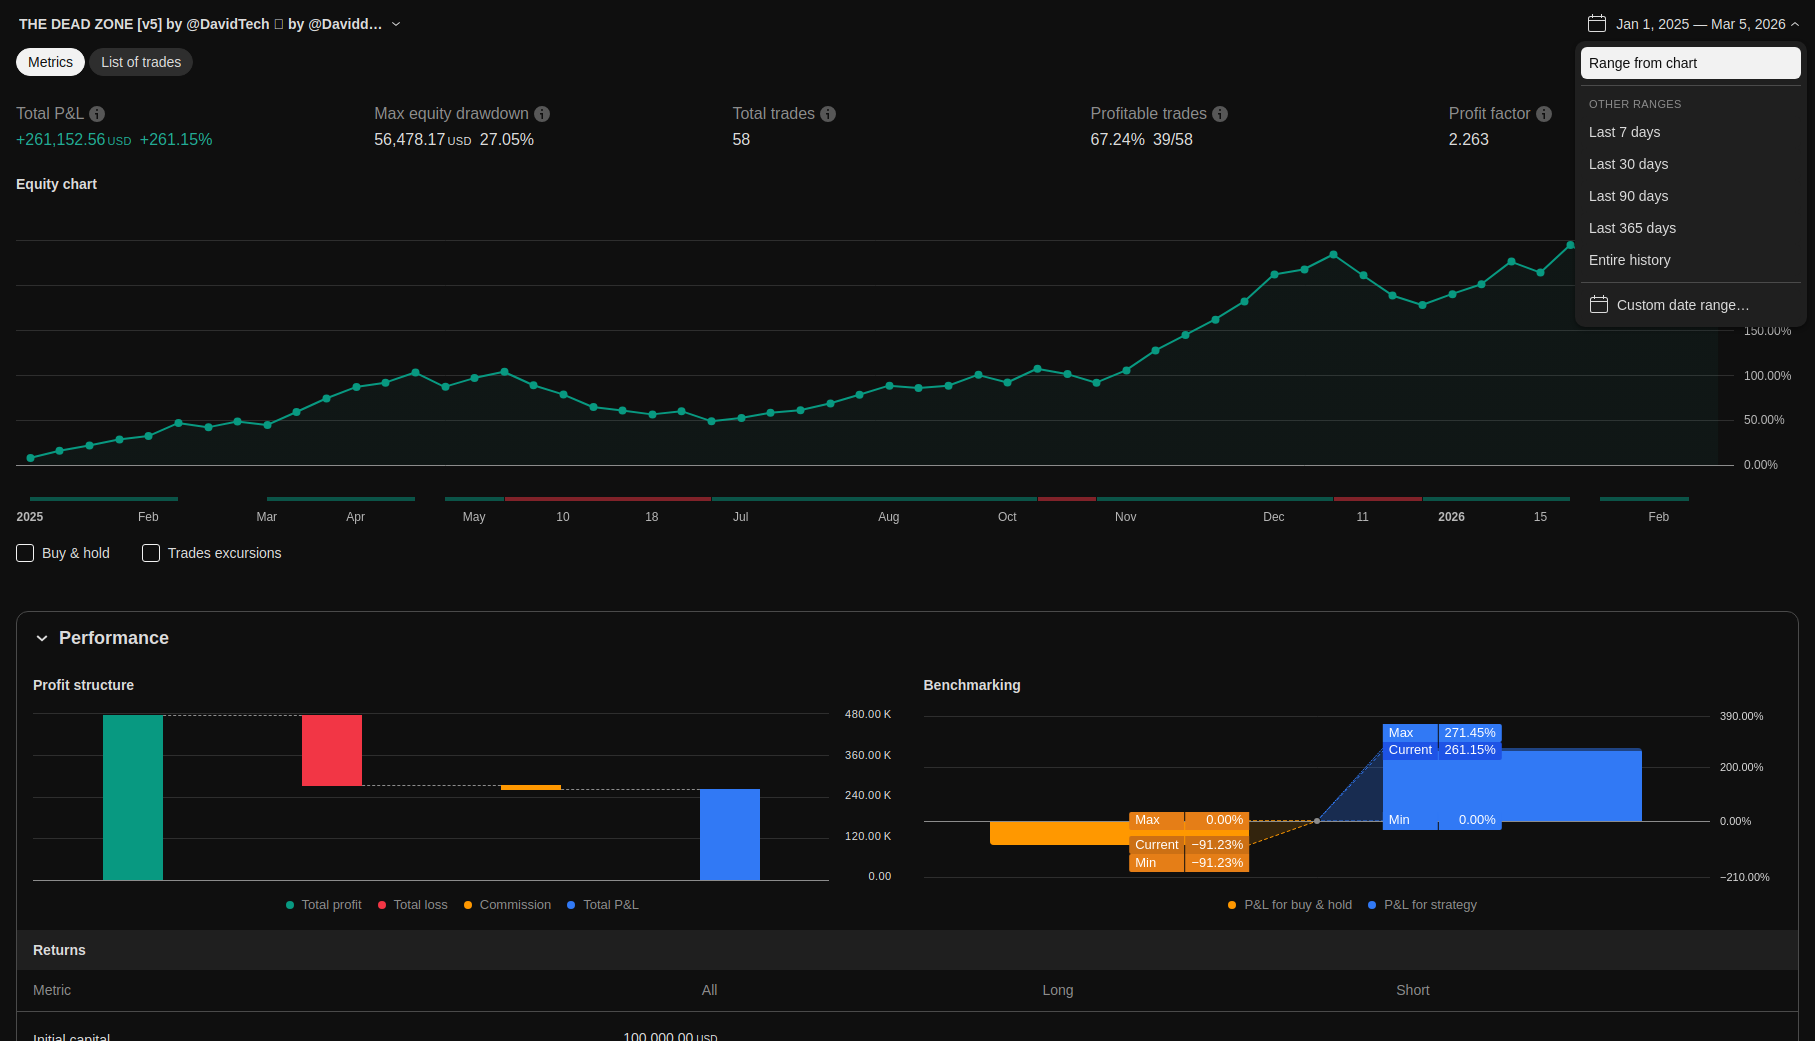This screenshot has width=1815, height=1041.
Task: Open the Metrics tab
Action: [50, 62]
